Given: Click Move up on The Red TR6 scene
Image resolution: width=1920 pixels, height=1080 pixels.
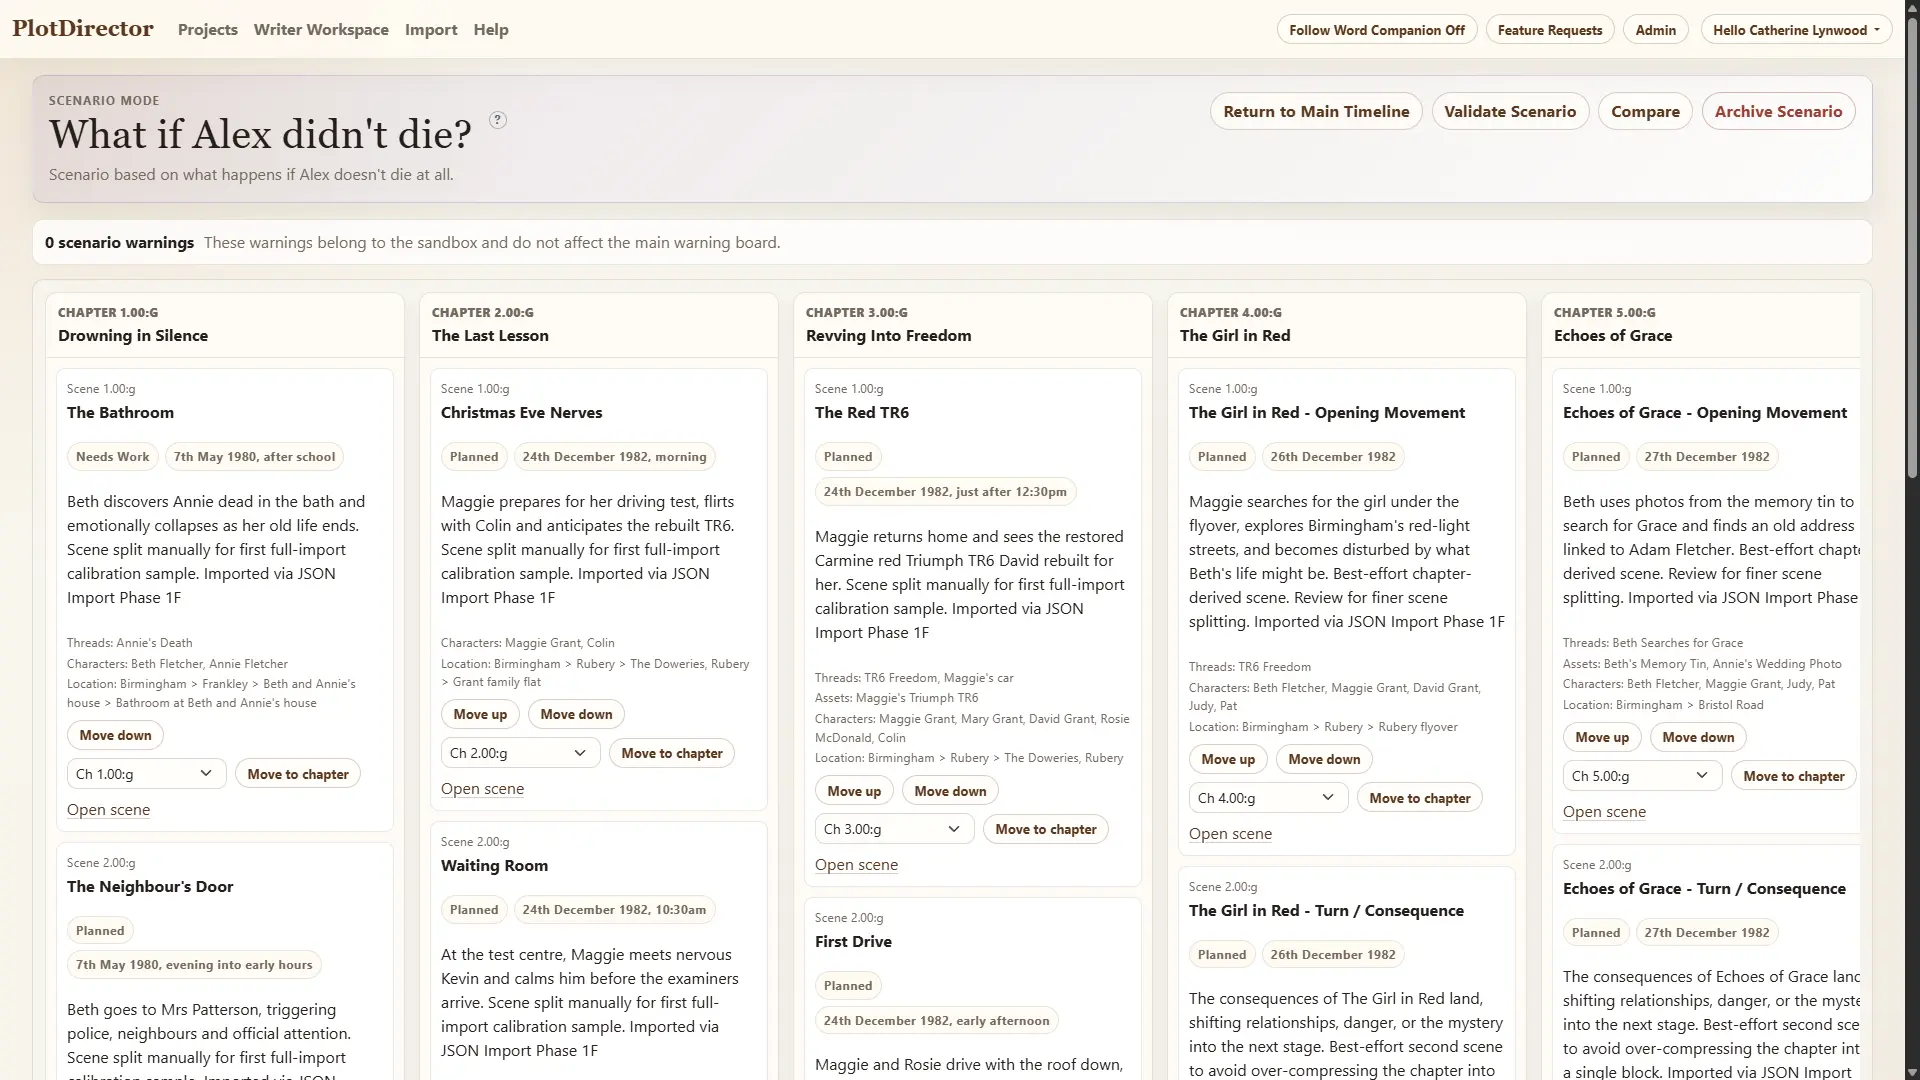Looking at the screenshot, I should tap(854, 791).
